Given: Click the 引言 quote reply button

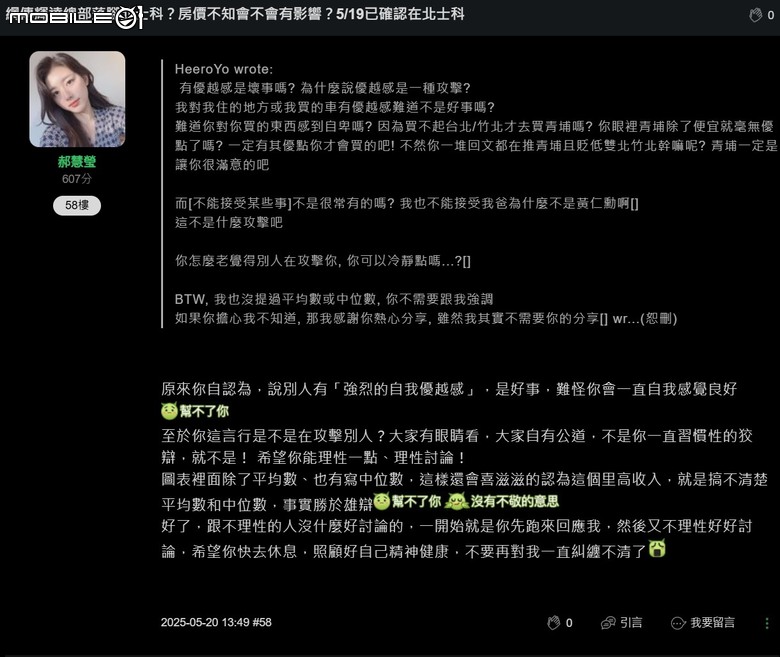Looking at the screenshot, I should (622, 623).
